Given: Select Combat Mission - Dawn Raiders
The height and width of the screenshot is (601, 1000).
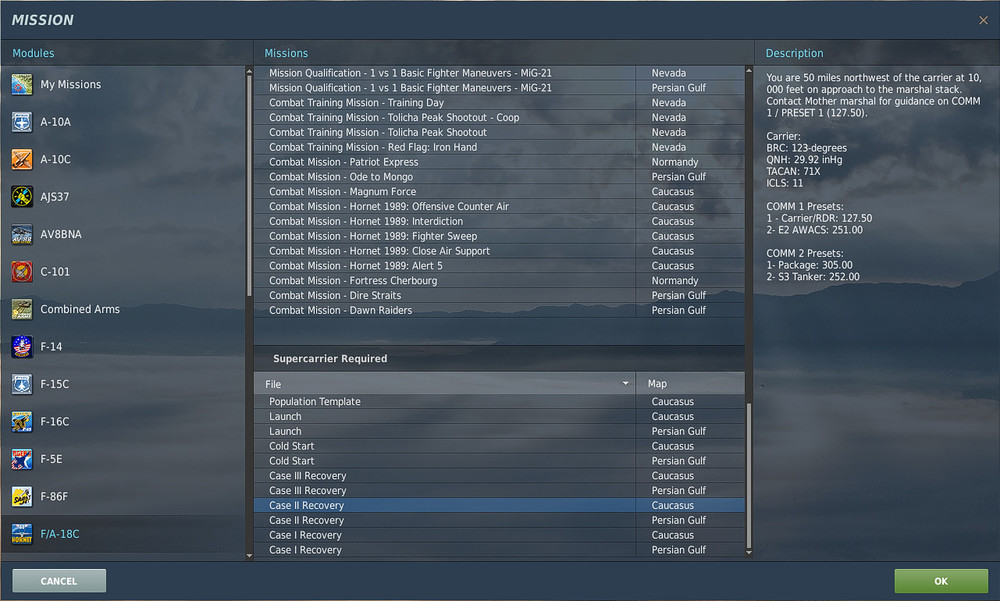Looking at the screenshot, I should coord(499,310).
